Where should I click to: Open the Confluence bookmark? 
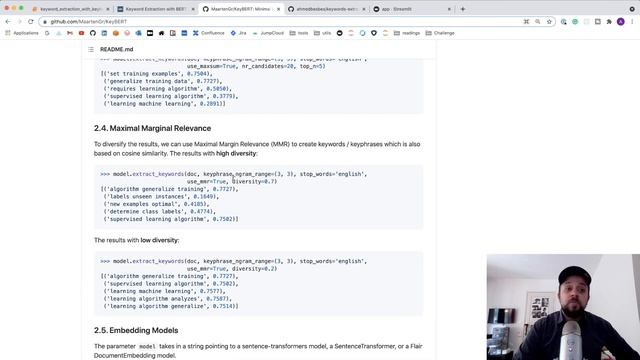209,33
